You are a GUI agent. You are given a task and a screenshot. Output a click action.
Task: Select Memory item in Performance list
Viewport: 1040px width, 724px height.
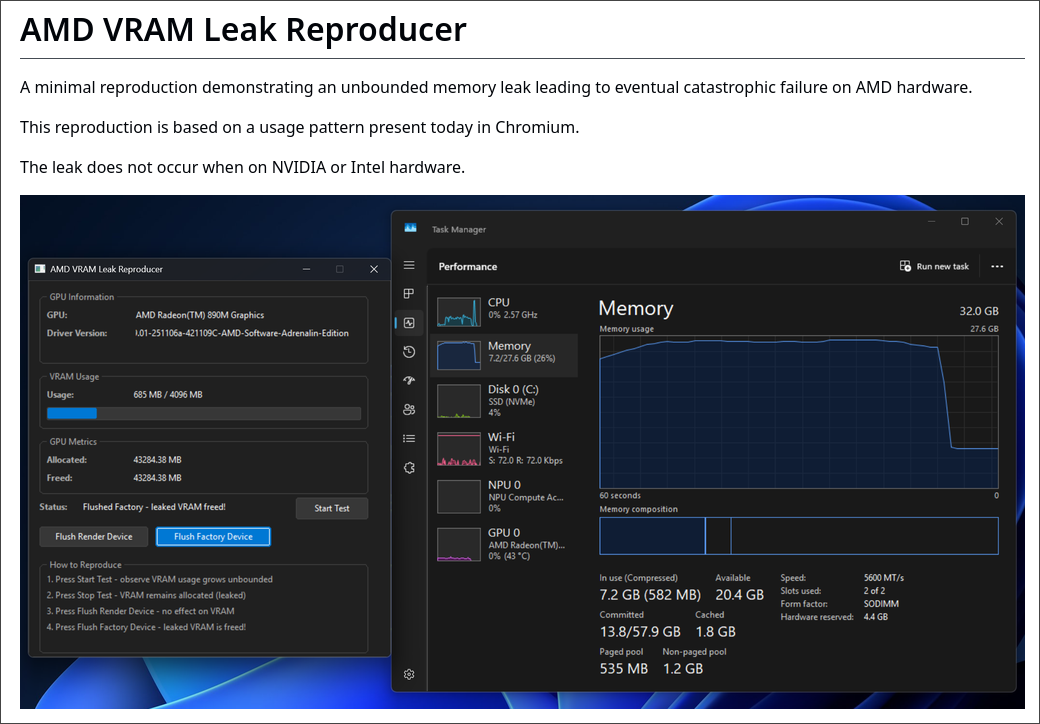503,355
